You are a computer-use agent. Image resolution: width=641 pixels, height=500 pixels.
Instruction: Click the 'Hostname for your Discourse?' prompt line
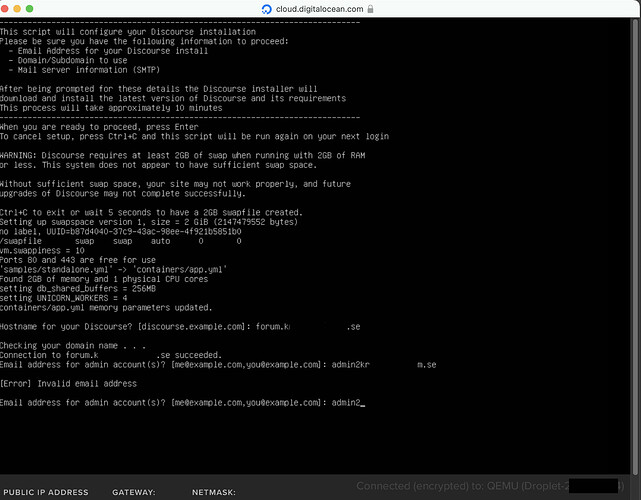[x=180, y=327]
